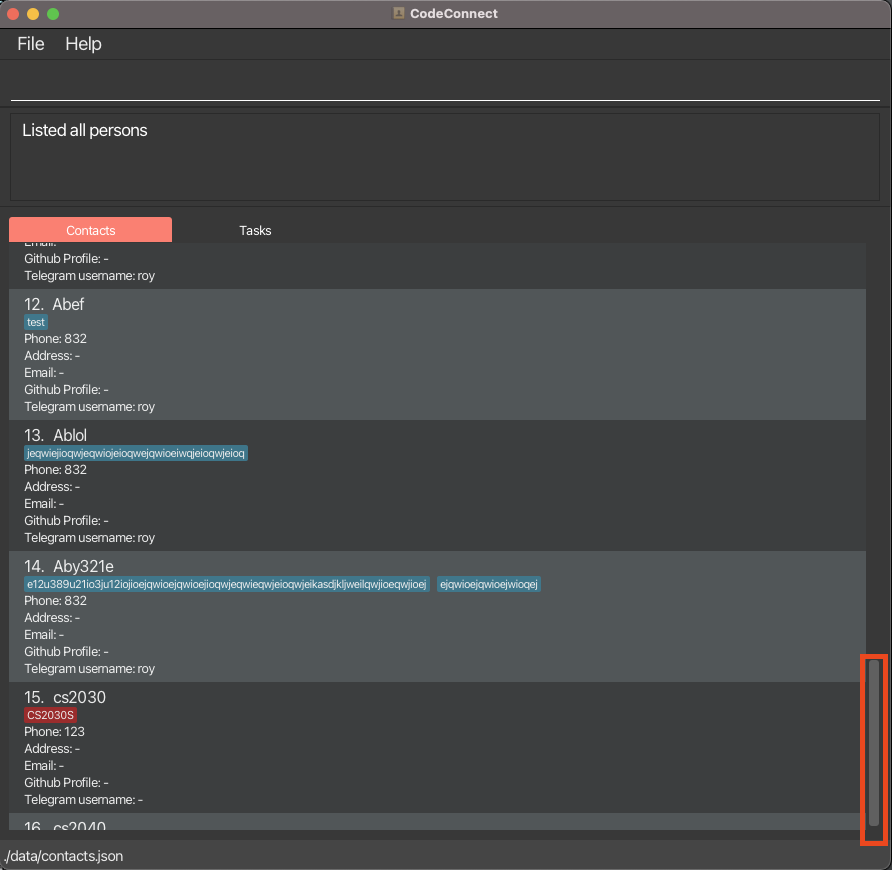Screen dimensions: 892x870
Task: Click 'Address: -' under Ablol
Action: [52, 486]
